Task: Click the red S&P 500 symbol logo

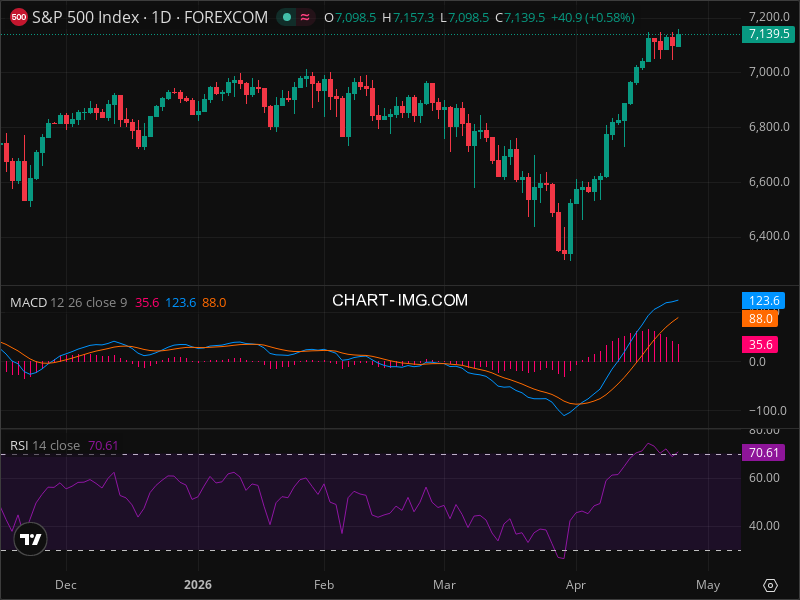Action: tap(19, 17)
